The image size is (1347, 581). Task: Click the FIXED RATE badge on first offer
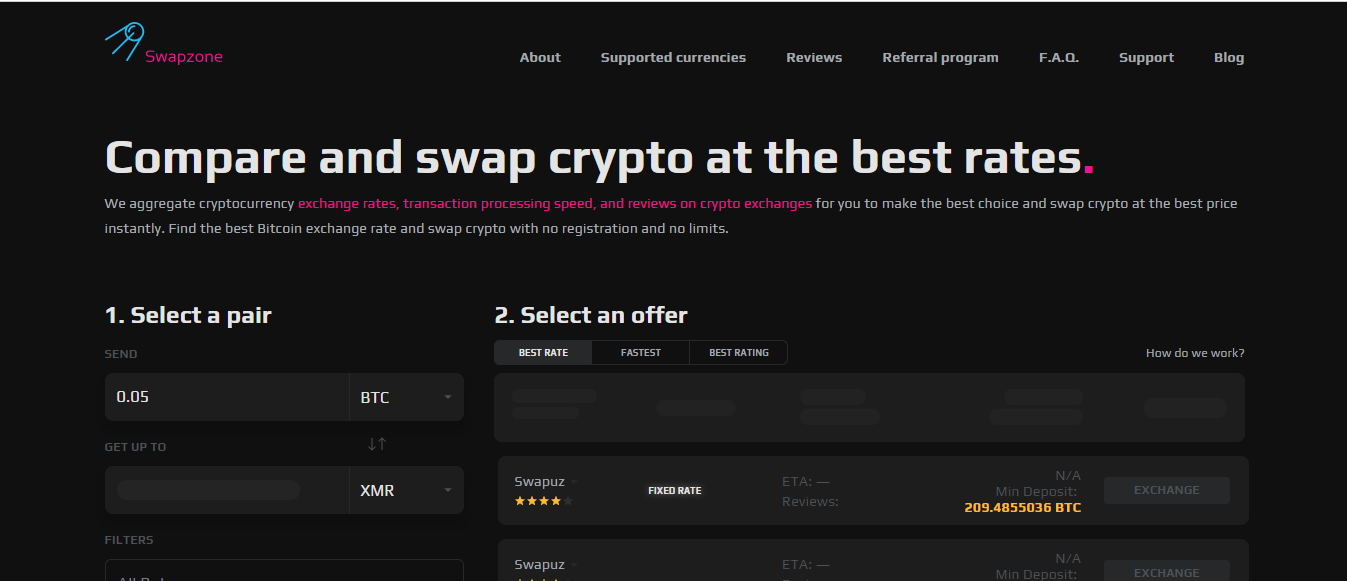[x=675, y=491]
